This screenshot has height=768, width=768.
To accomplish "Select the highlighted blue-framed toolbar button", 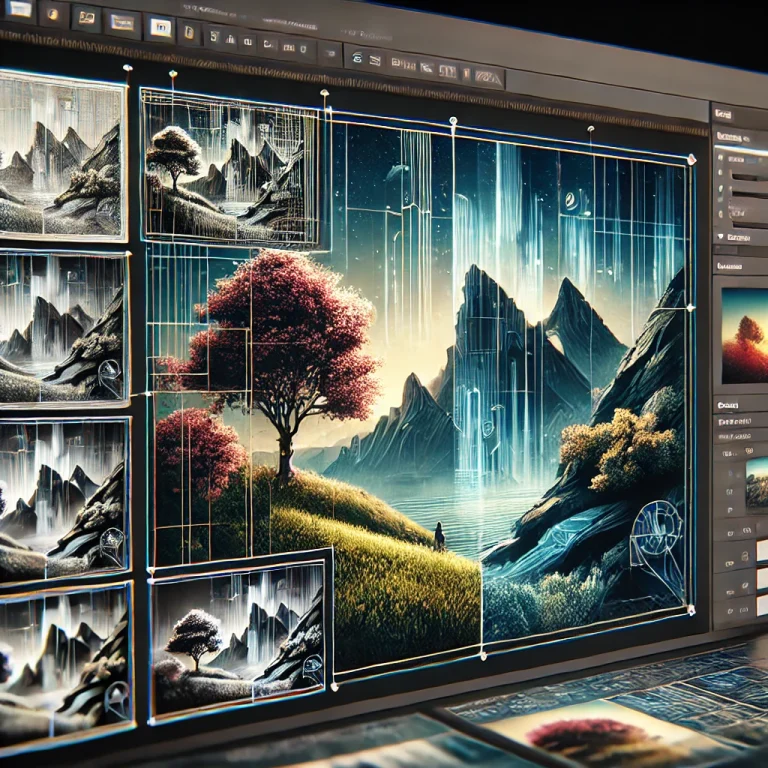I will (160, 28).
